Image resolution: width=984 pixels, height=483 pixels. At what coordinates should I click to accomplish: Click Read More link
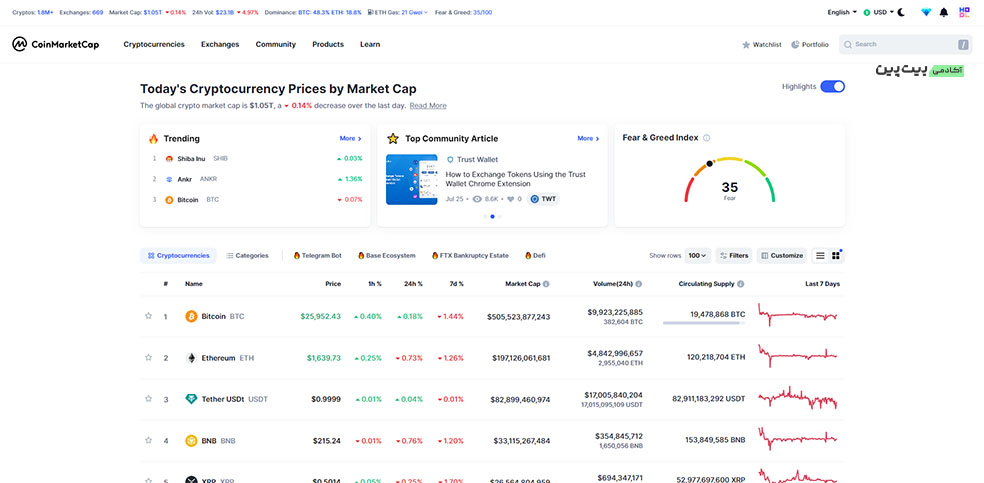428,105
